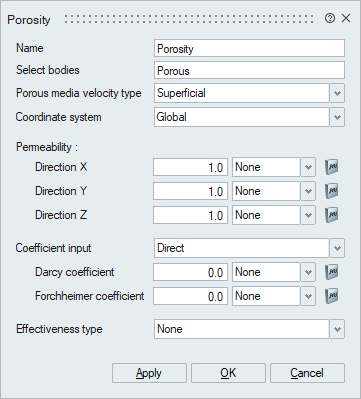
Task: Open Darcy coefficient unit dropdown
Action: click(x=308, y=272)
